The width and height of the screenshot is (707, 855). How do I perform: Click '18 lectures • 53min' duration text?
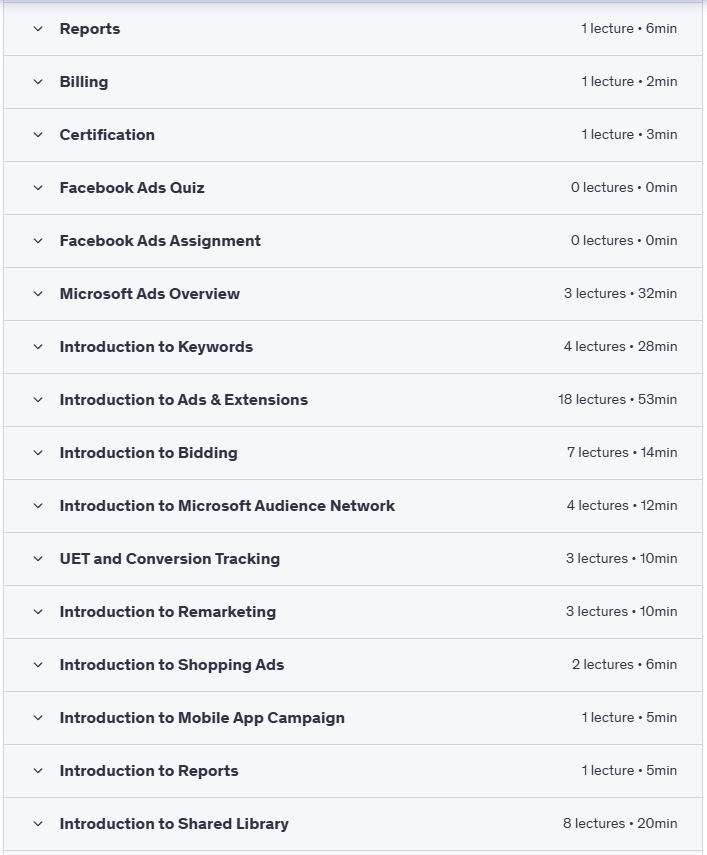[x=617, y=400]
